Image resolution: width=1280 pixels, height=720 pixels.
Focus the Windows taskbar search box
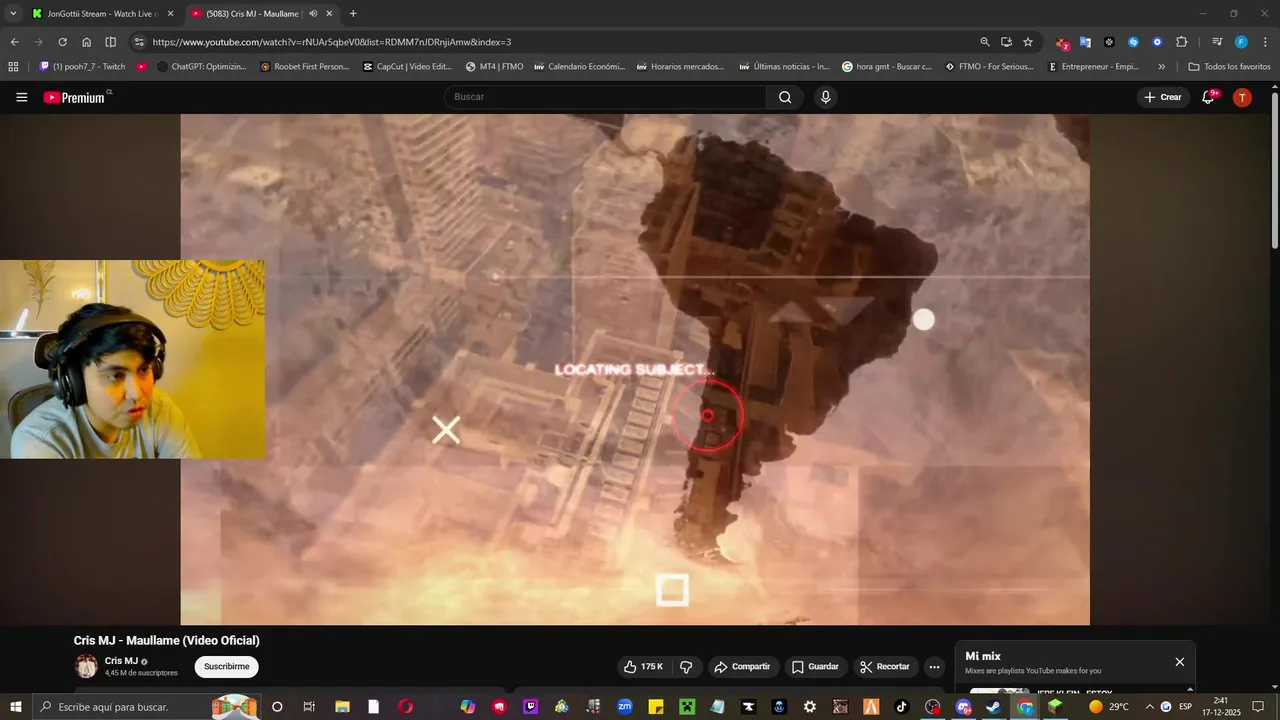pyautogui.click(x=145, y=707)
